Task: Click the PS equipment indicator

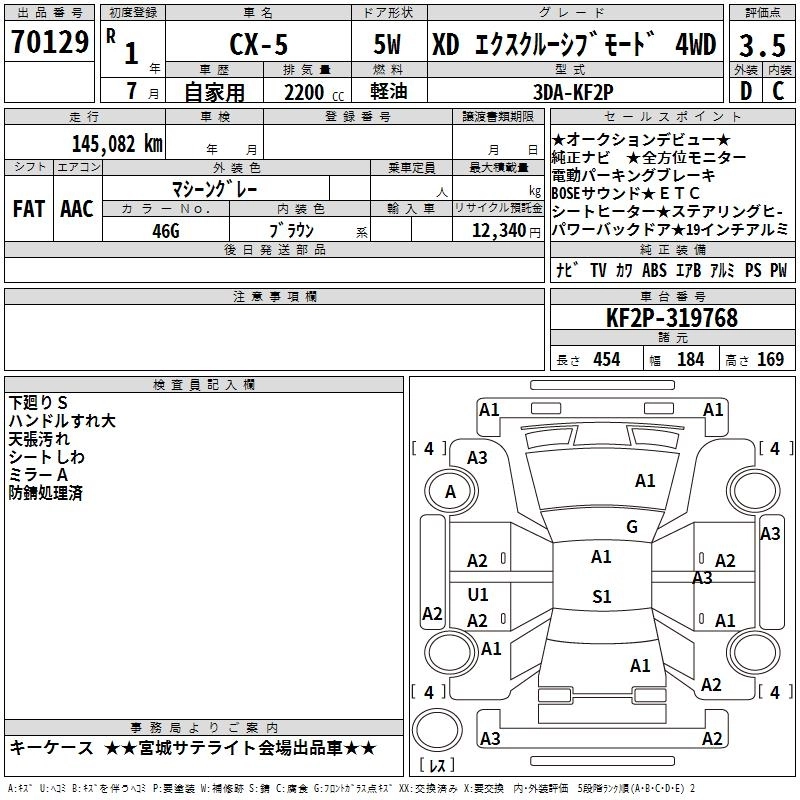Action: (x=751, y=271)
